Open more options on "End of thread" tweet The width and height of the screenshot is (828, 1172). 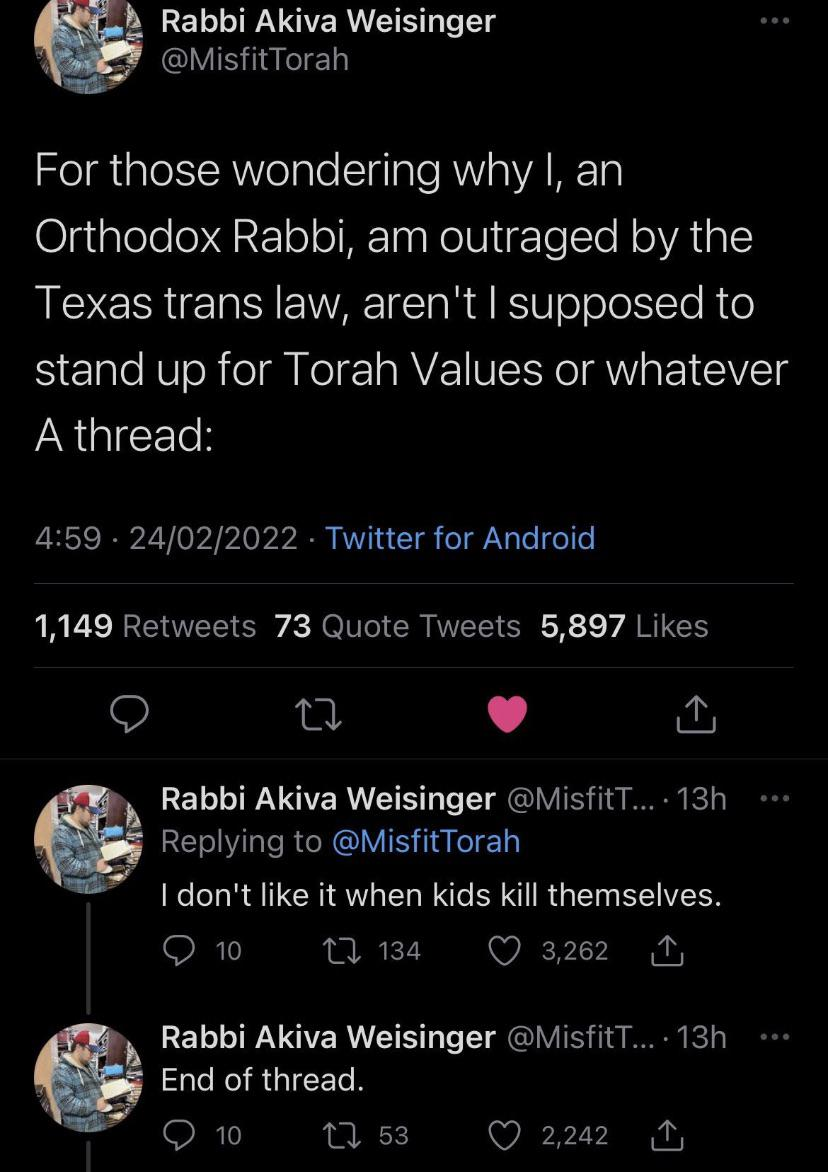click(x=775, y=1037)
